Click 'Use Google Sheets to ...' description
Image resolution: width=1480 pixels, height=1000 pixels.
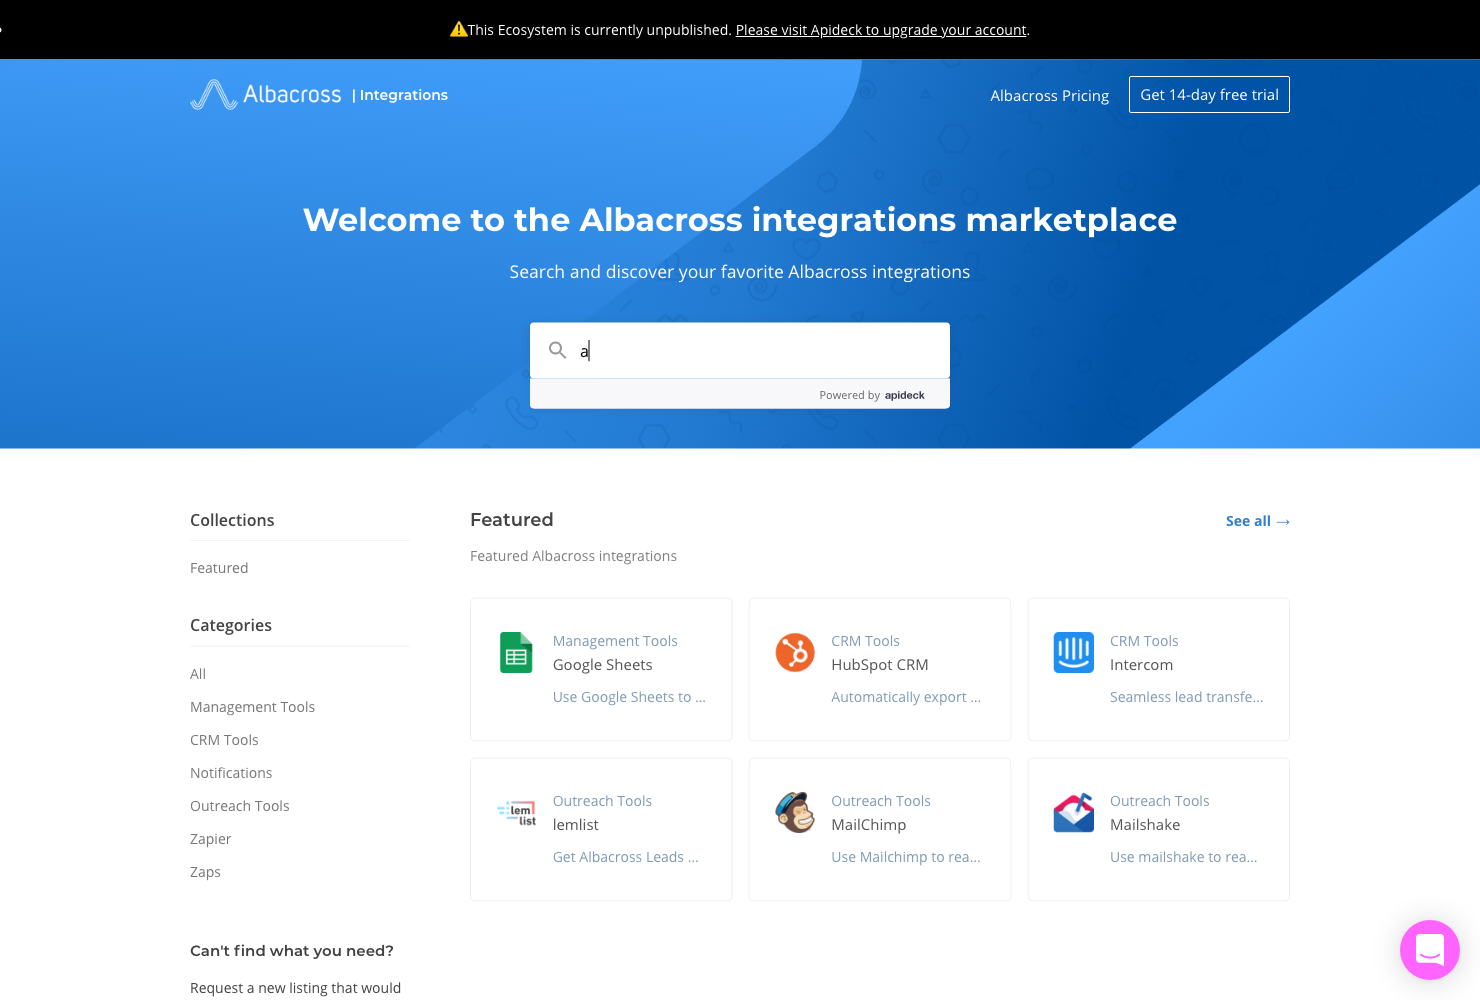pos(629,697)
